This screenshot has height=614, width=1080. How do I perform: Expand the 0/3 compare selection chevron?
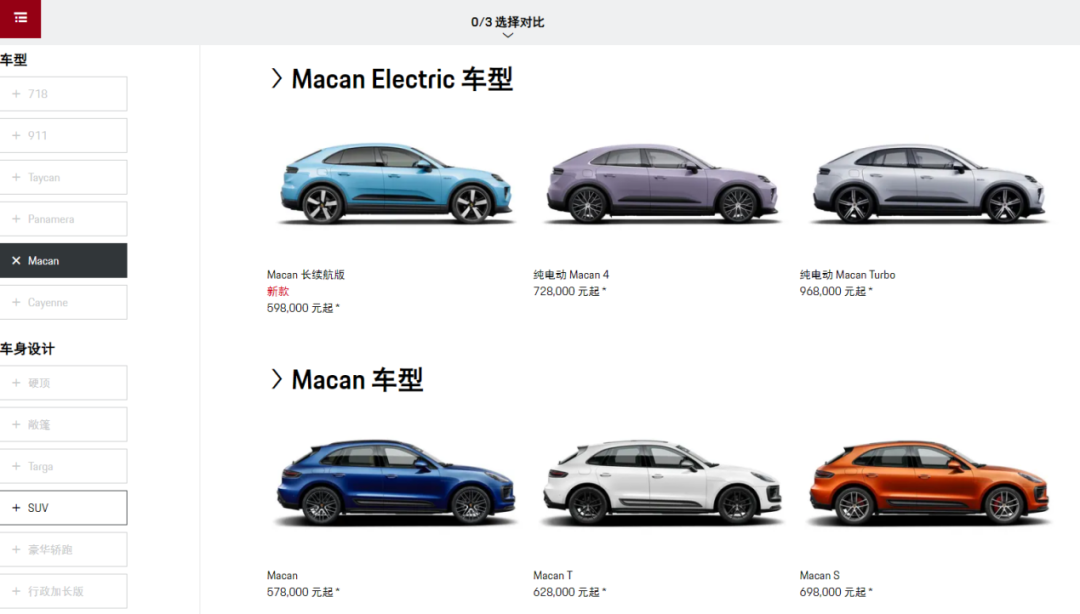508,35
